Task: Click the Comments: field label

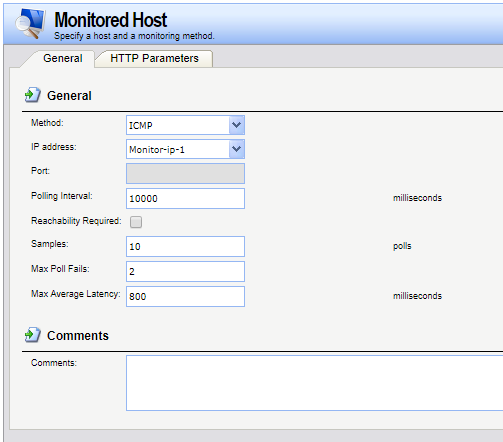Action: tap(54, 363)
